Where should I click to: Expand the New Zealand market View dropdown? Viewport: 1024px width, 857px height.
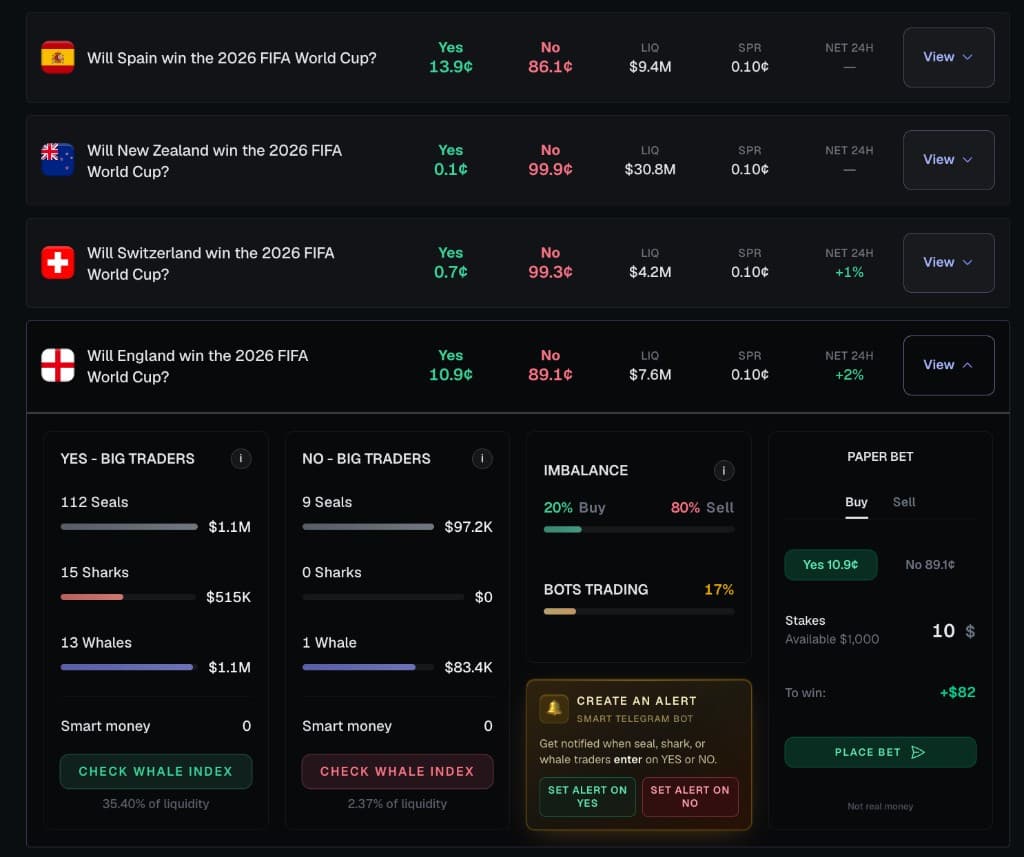948,160
